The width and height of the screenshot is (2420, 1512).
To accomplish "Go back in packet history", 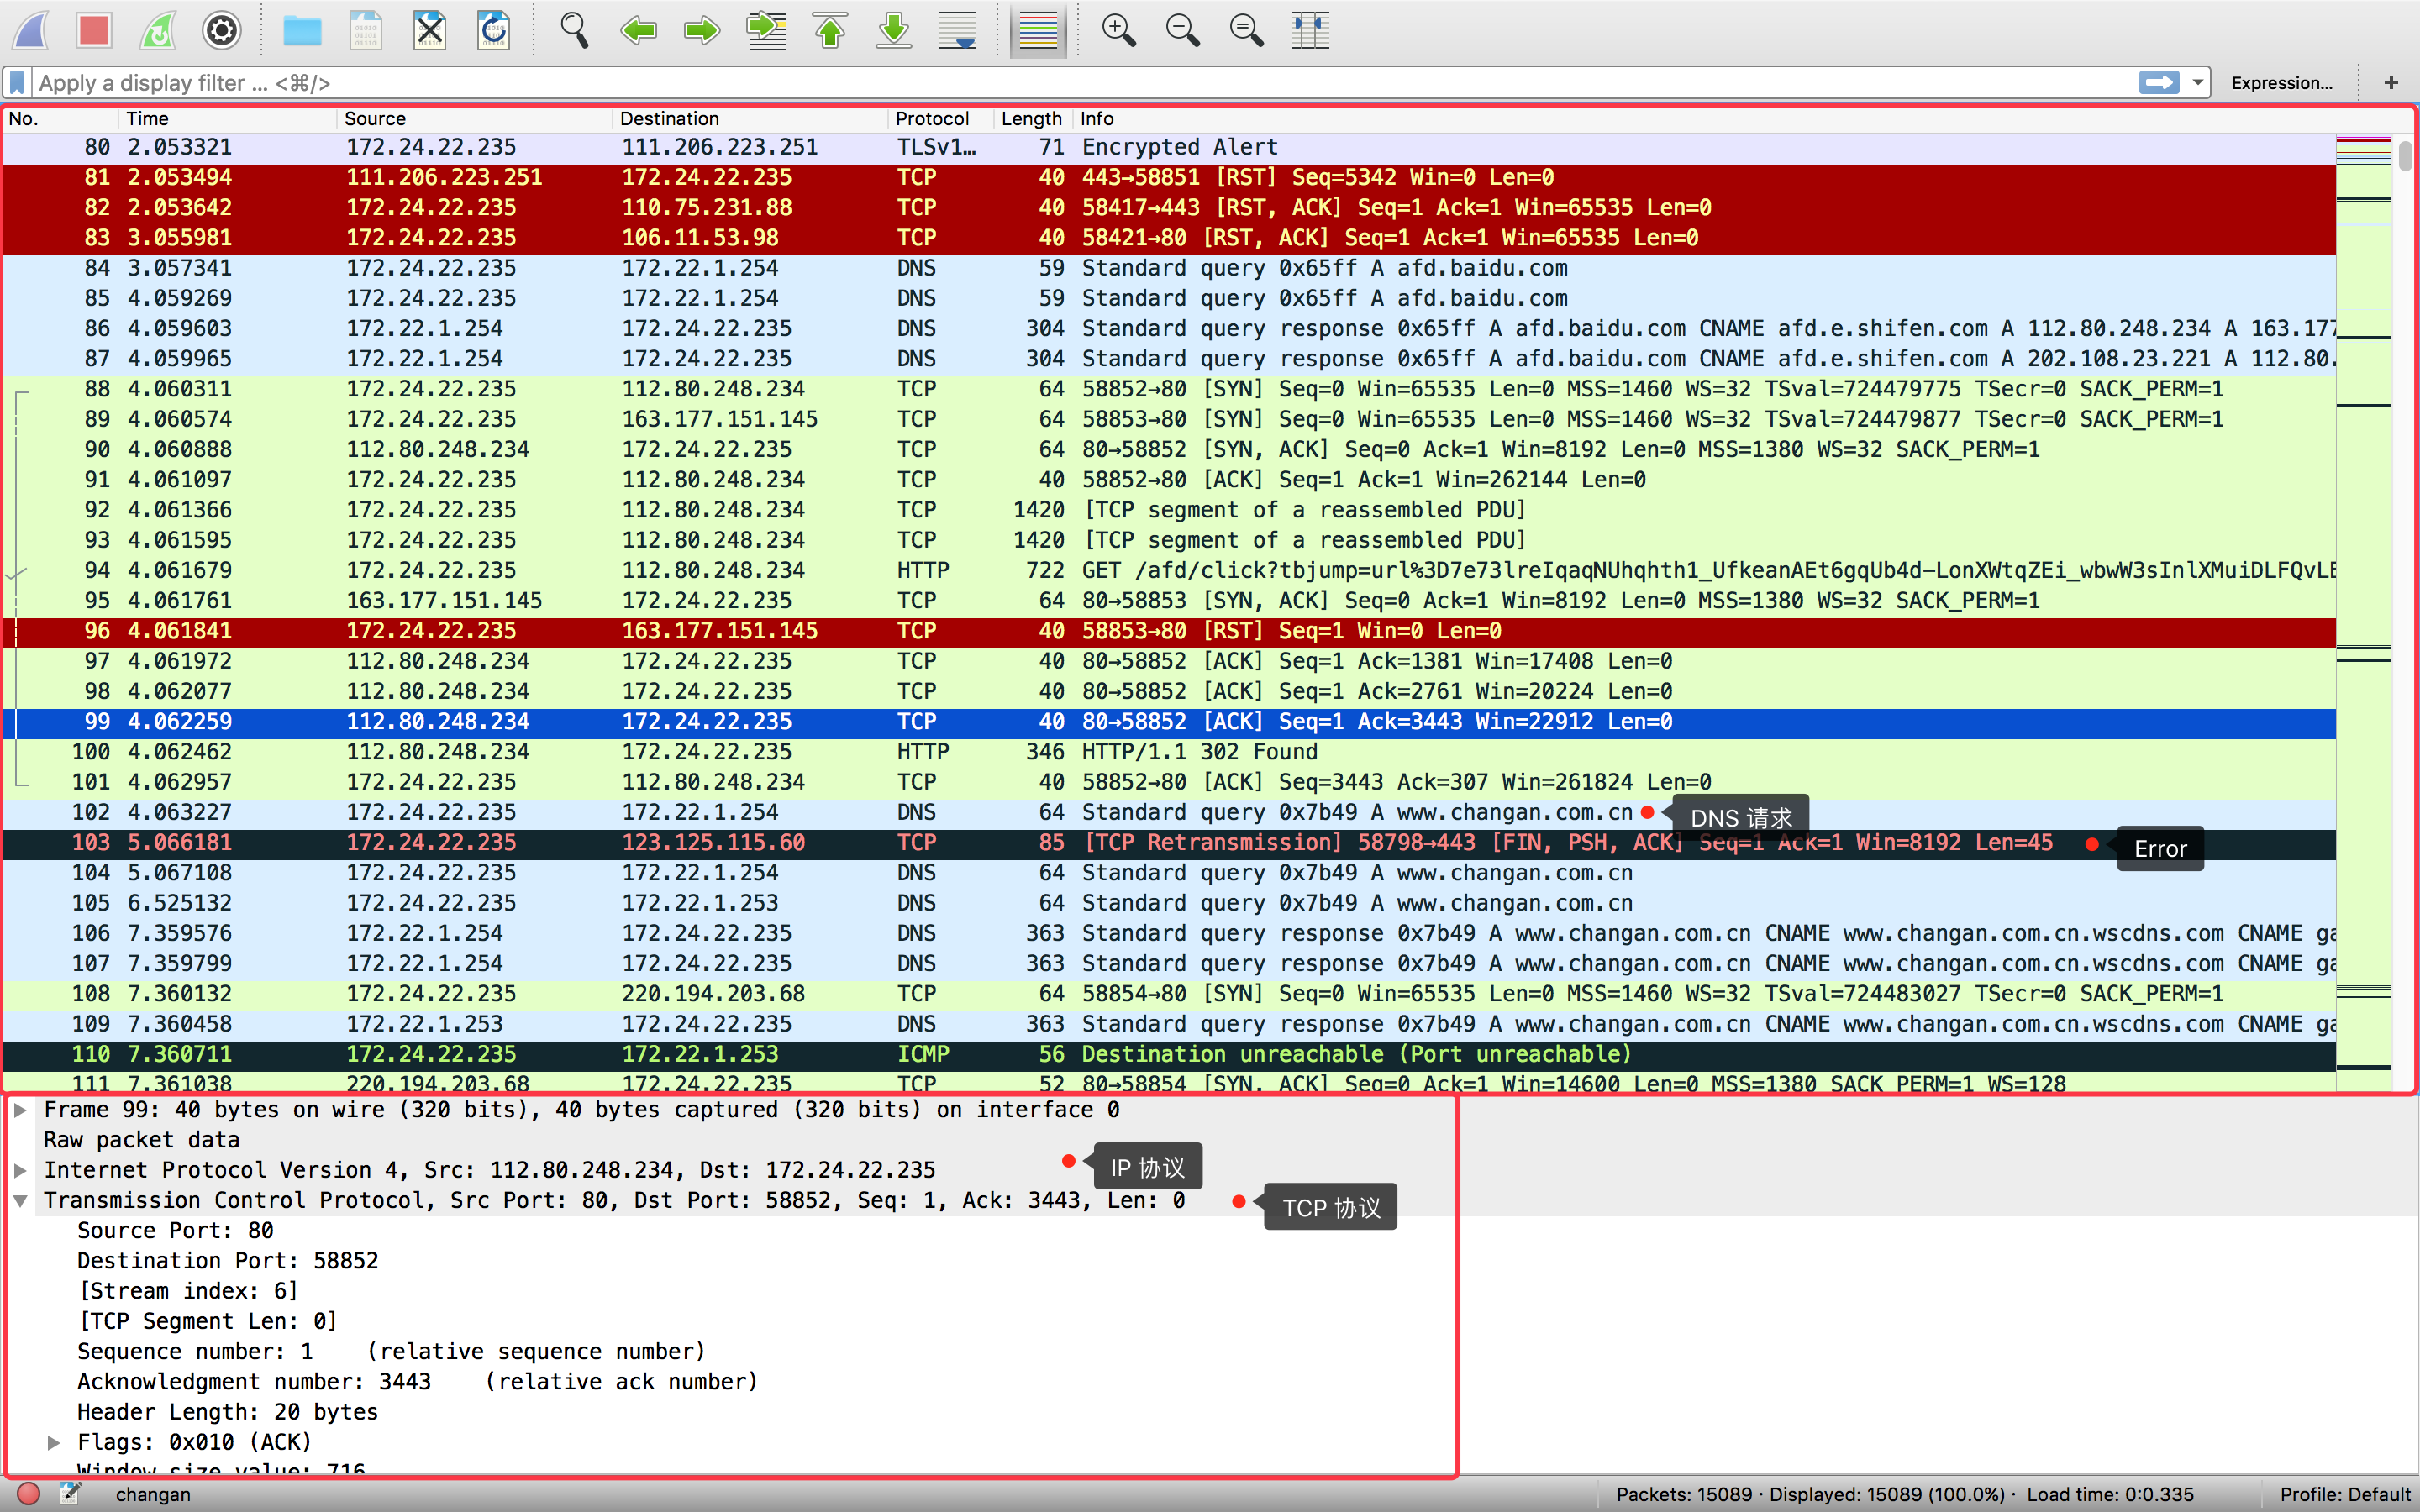I will (x=638, y=30).
